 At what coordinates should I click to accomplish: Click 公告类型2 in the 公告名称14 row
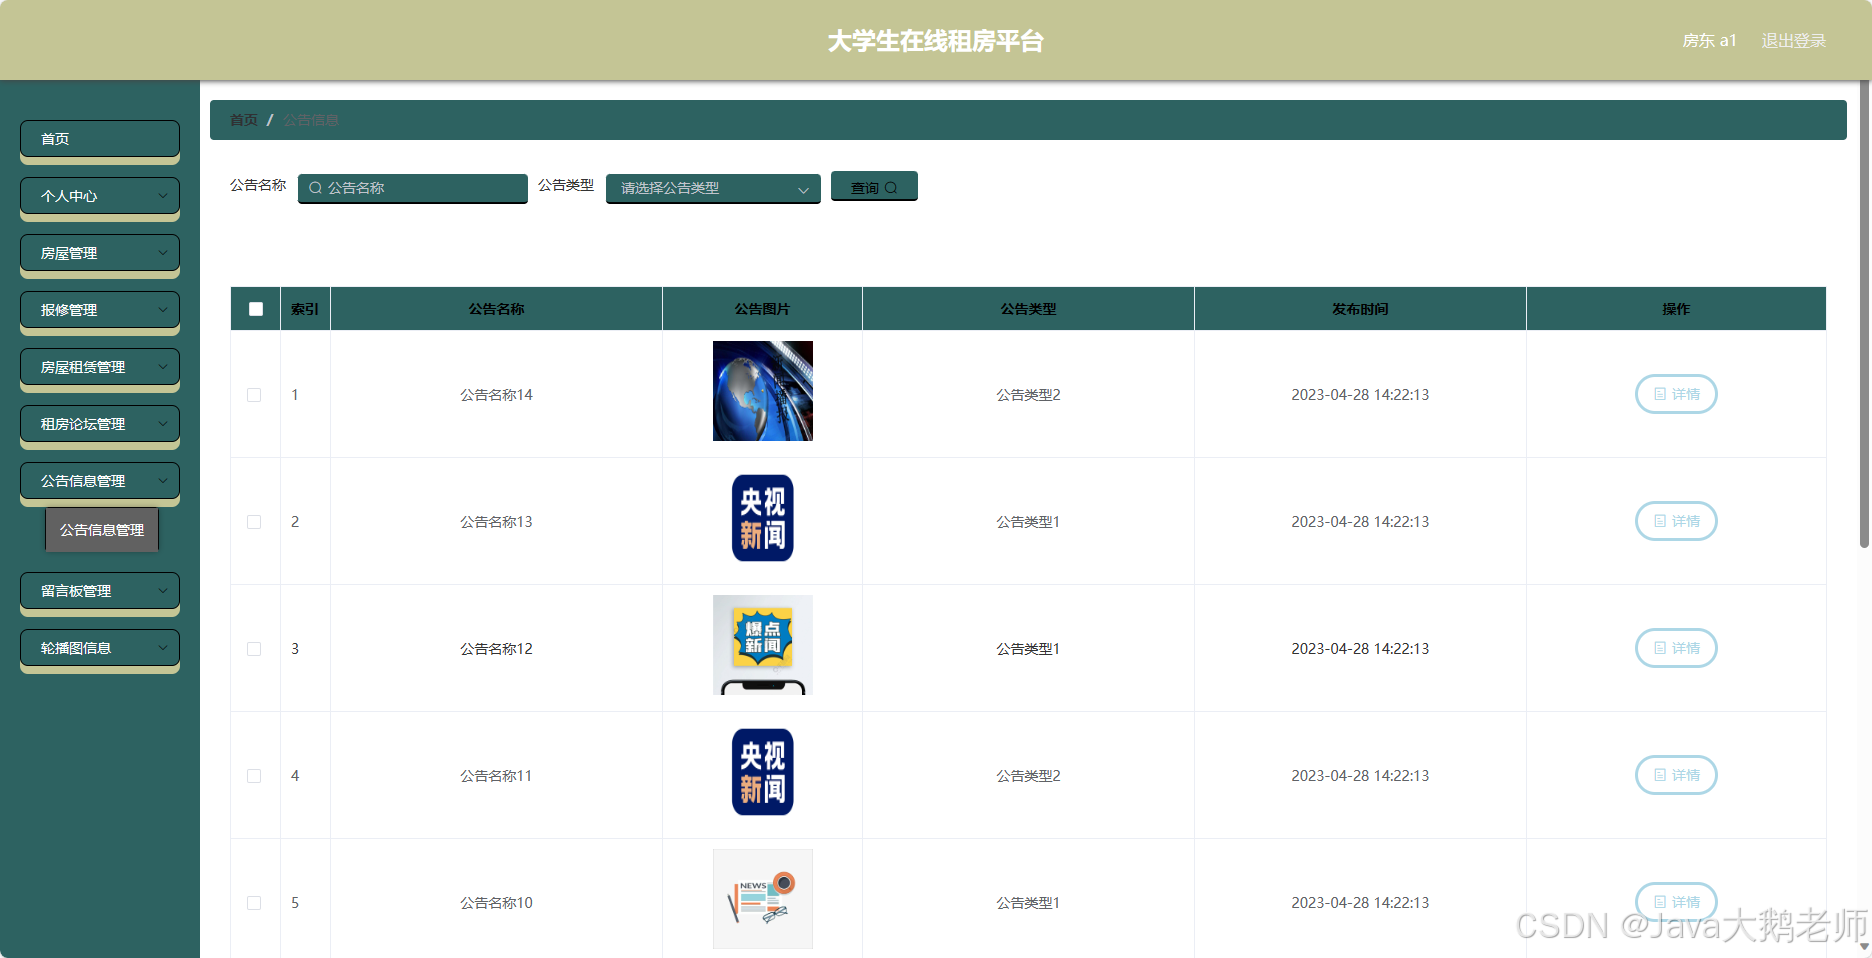[x=1029, y=395]
